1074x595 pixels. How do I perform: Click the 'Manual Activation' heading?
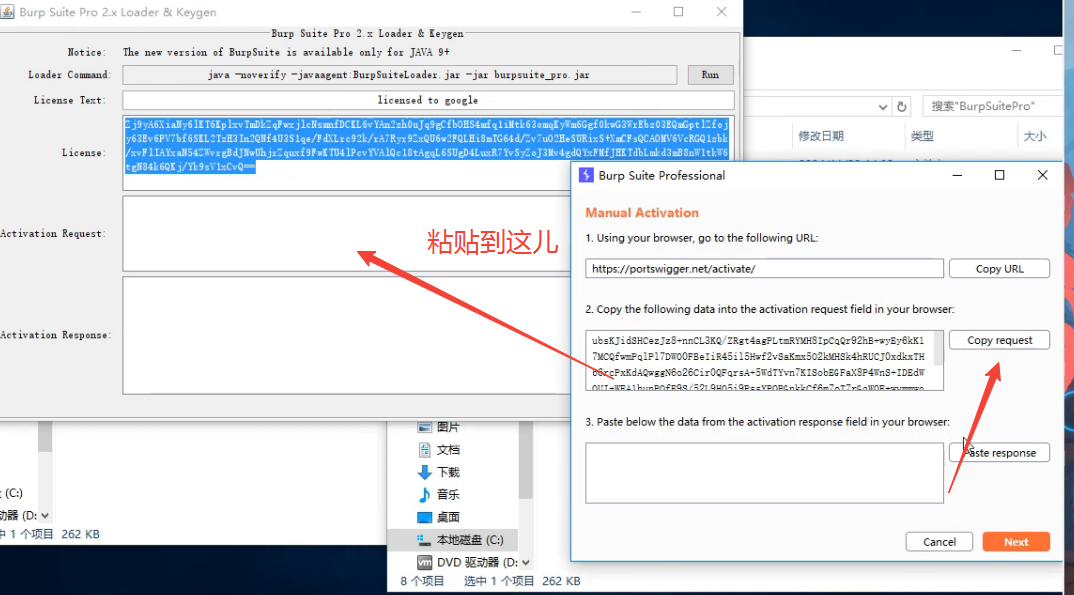pos(642,213)
